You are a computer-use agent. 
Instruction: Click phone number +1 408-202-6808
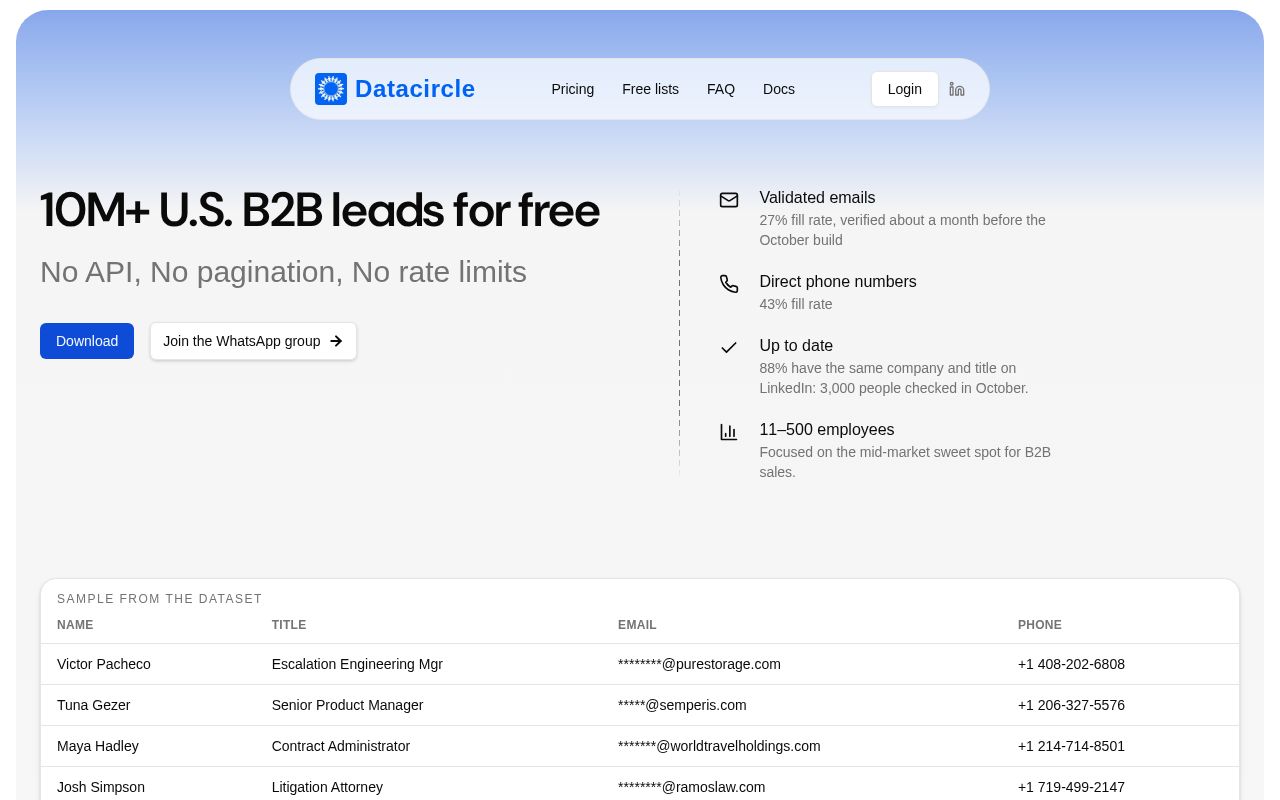click(x=1071, y=664)
